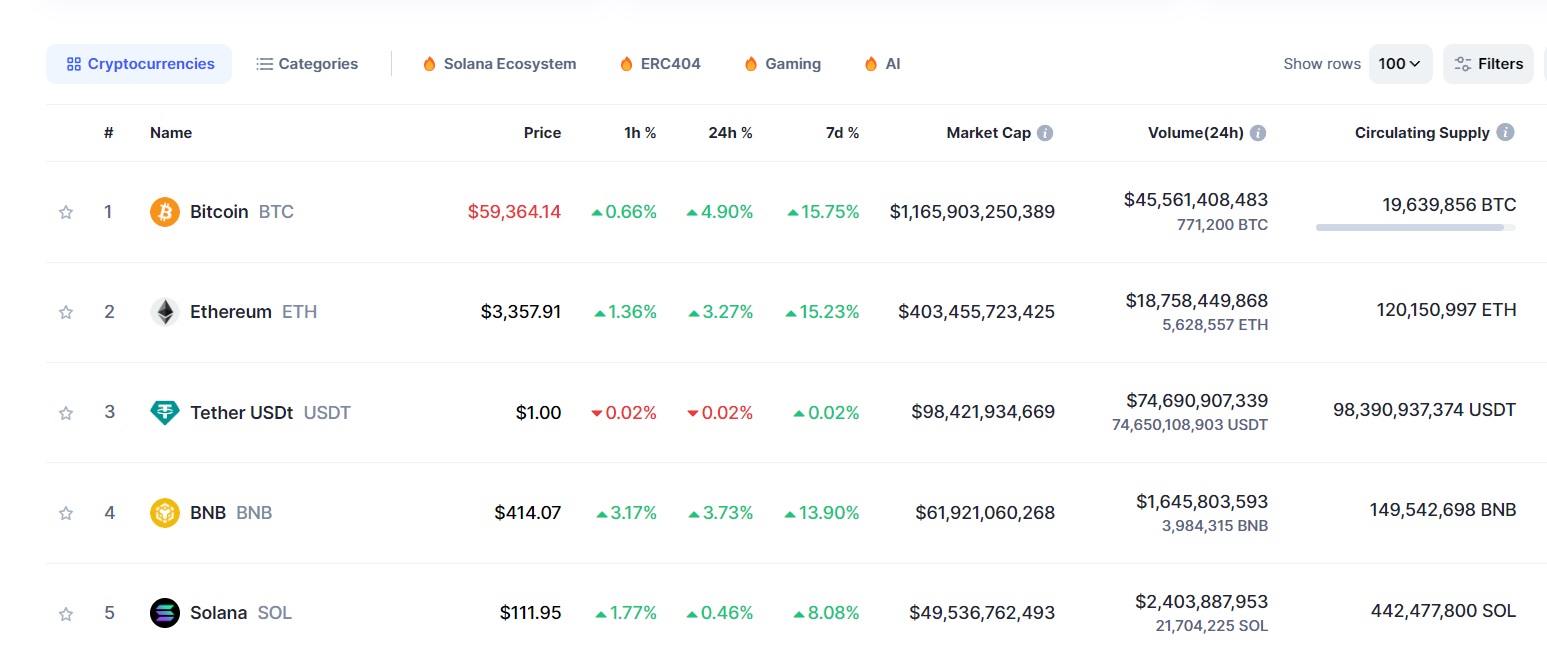Click the Tether USDt logo icon

click(x=165, y=412)
